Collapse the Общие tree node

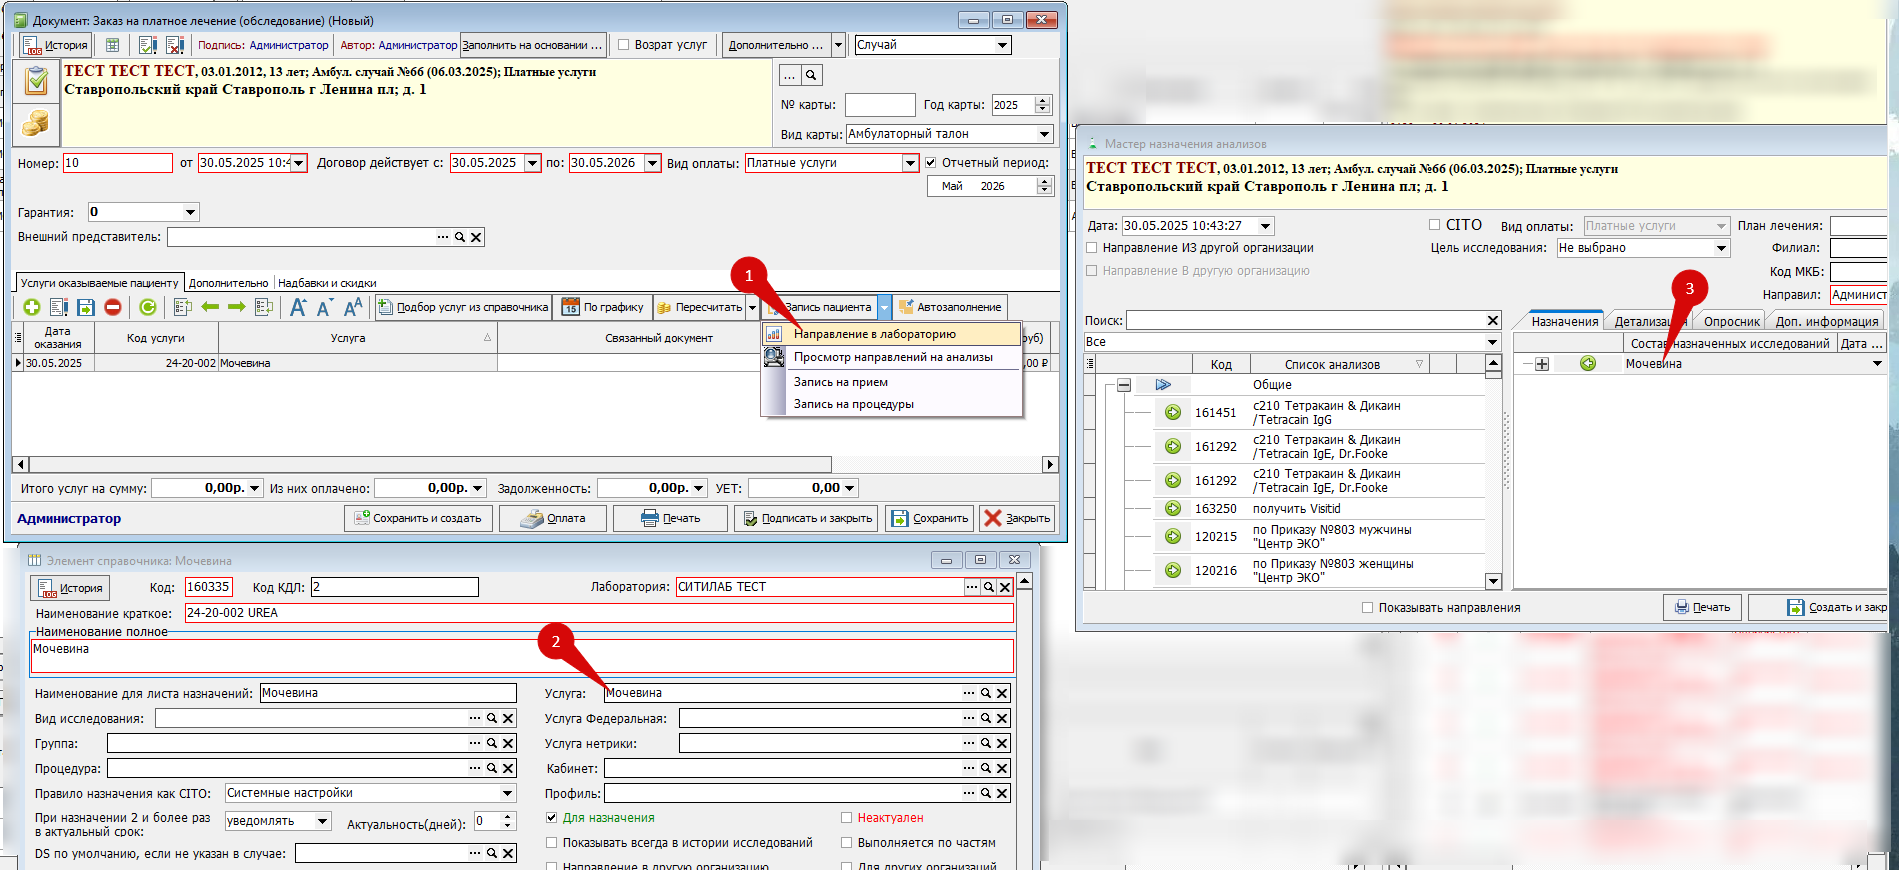click(1124, 385)
